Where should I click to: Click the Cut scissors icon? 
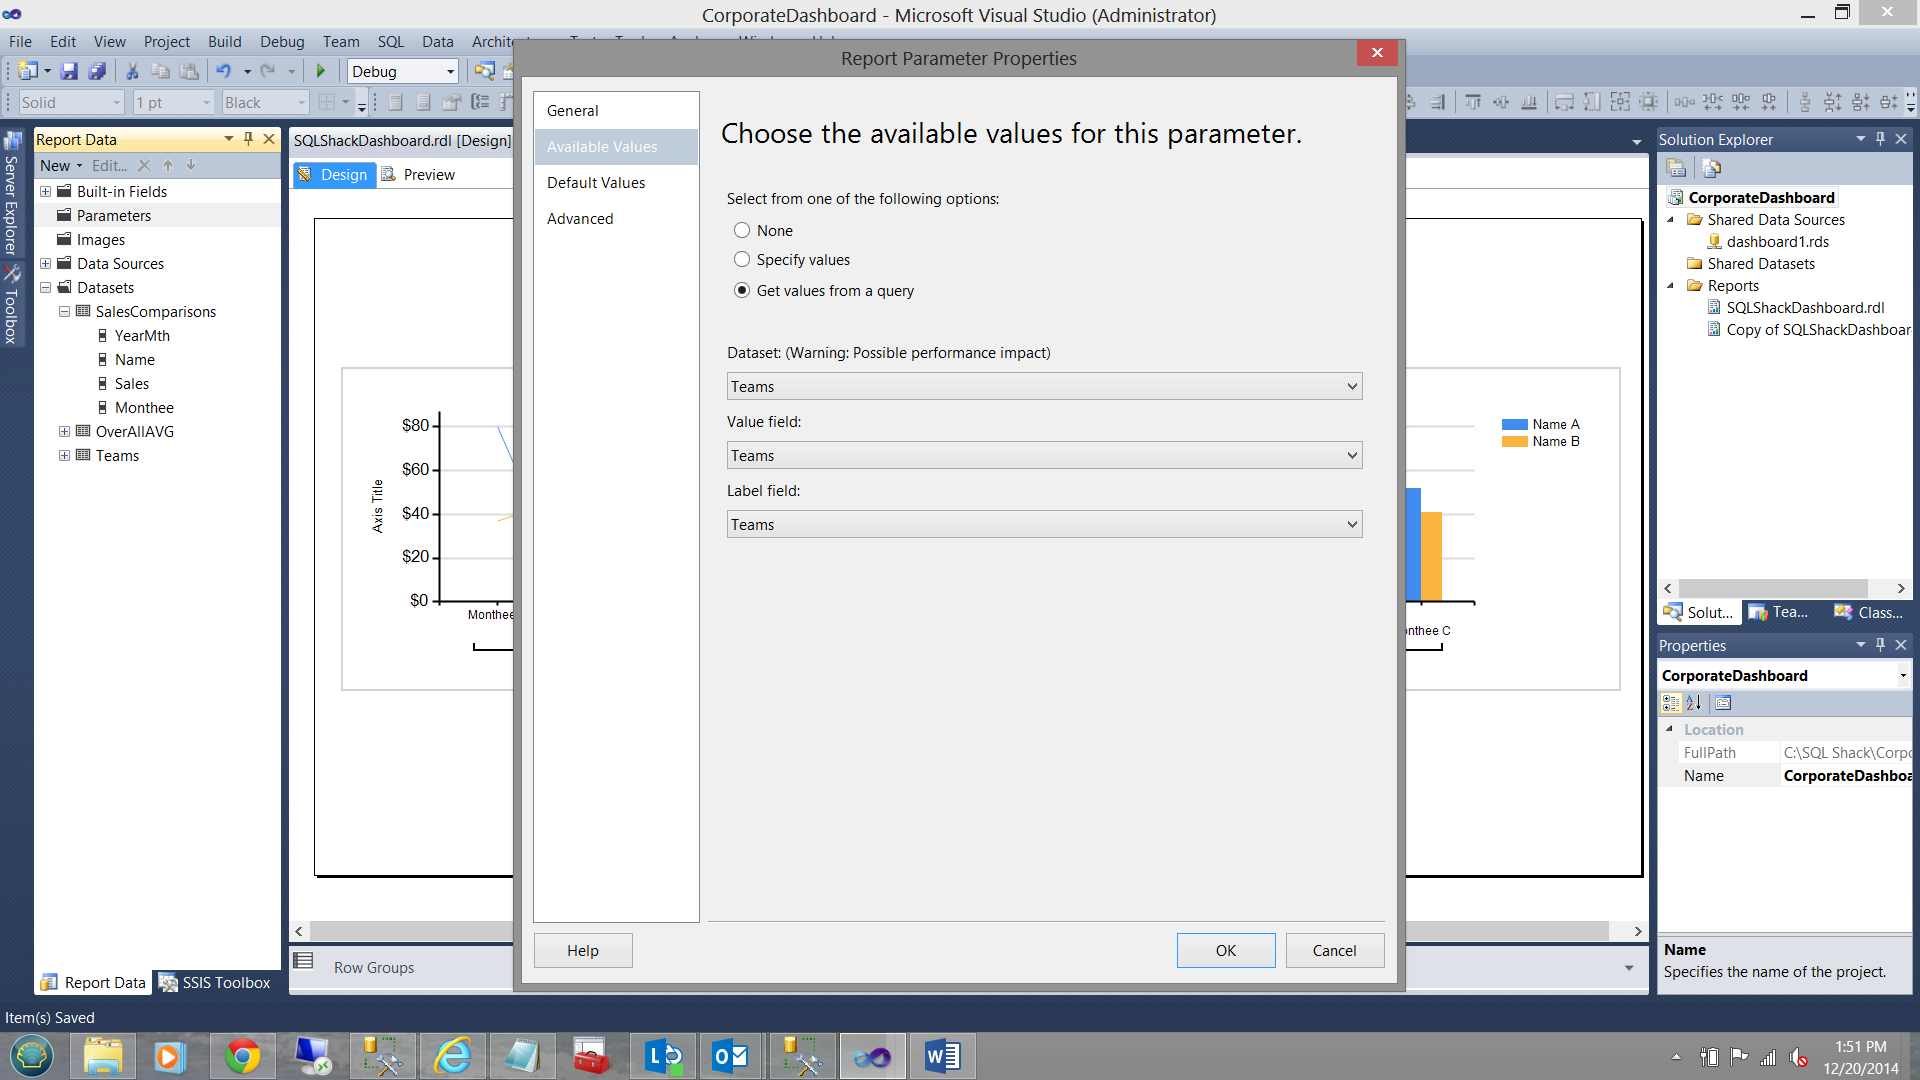point(131,71)
